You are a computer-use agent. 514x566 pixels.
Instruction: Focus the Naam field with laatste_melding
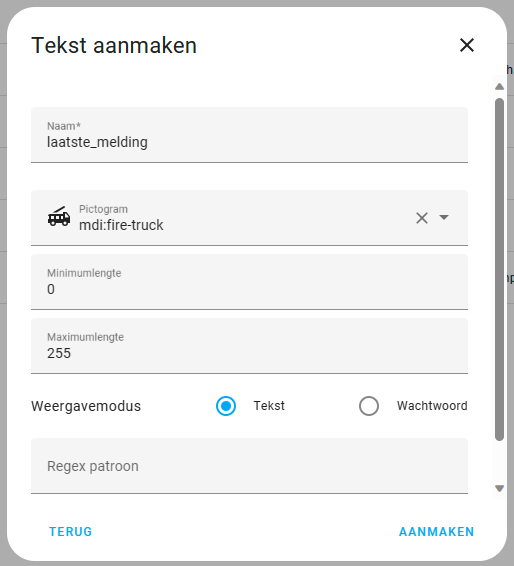click(249, 135)
